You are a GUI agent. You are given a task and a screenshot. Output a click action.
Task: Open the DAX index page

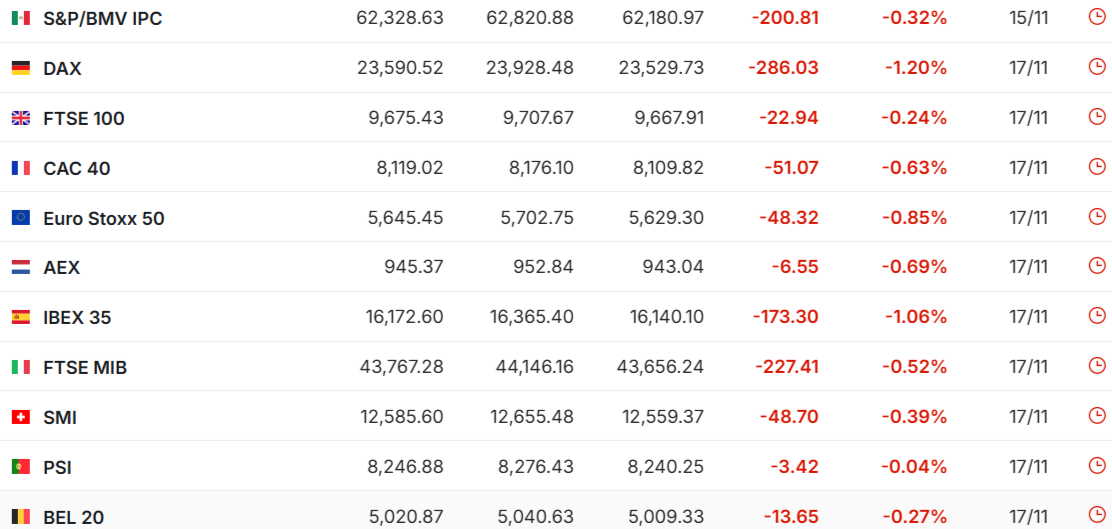coord(62,68)
